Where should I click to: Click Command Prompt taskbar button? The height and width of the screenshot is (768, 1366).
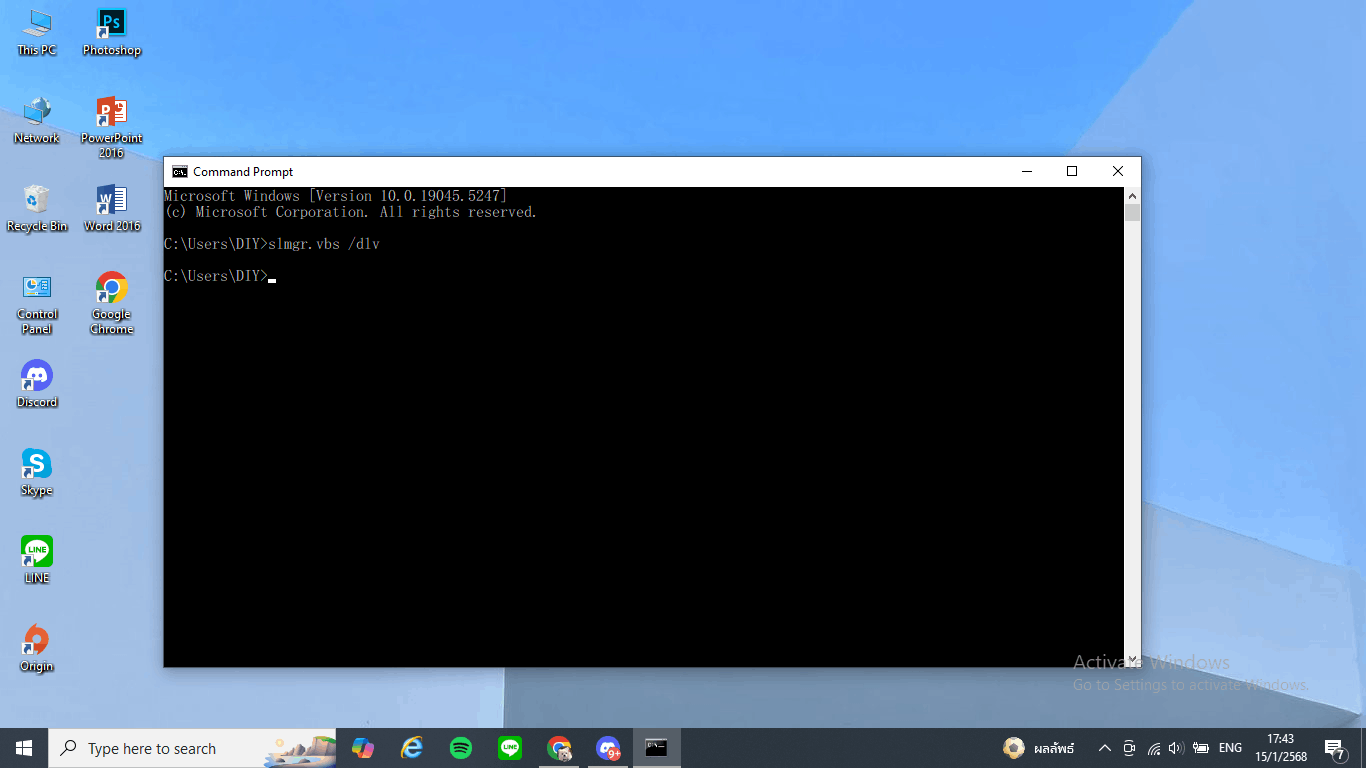click(656, 748)
